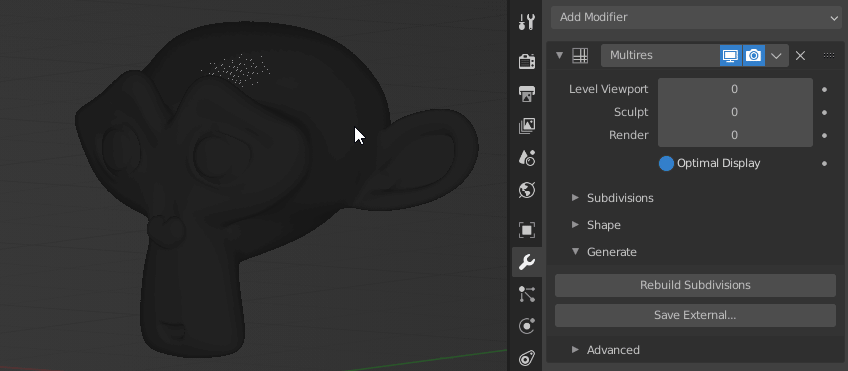Toggle the Optimal Display checkbox
Viewport: 848px width, 371px height.
[666, 163]
